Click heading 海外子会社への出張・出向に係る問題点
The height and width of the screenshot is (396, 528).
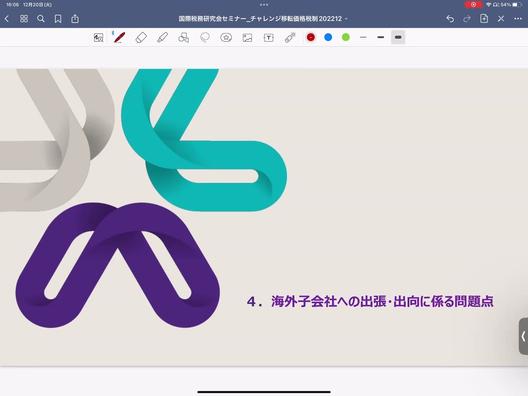(x=382, y=301)
